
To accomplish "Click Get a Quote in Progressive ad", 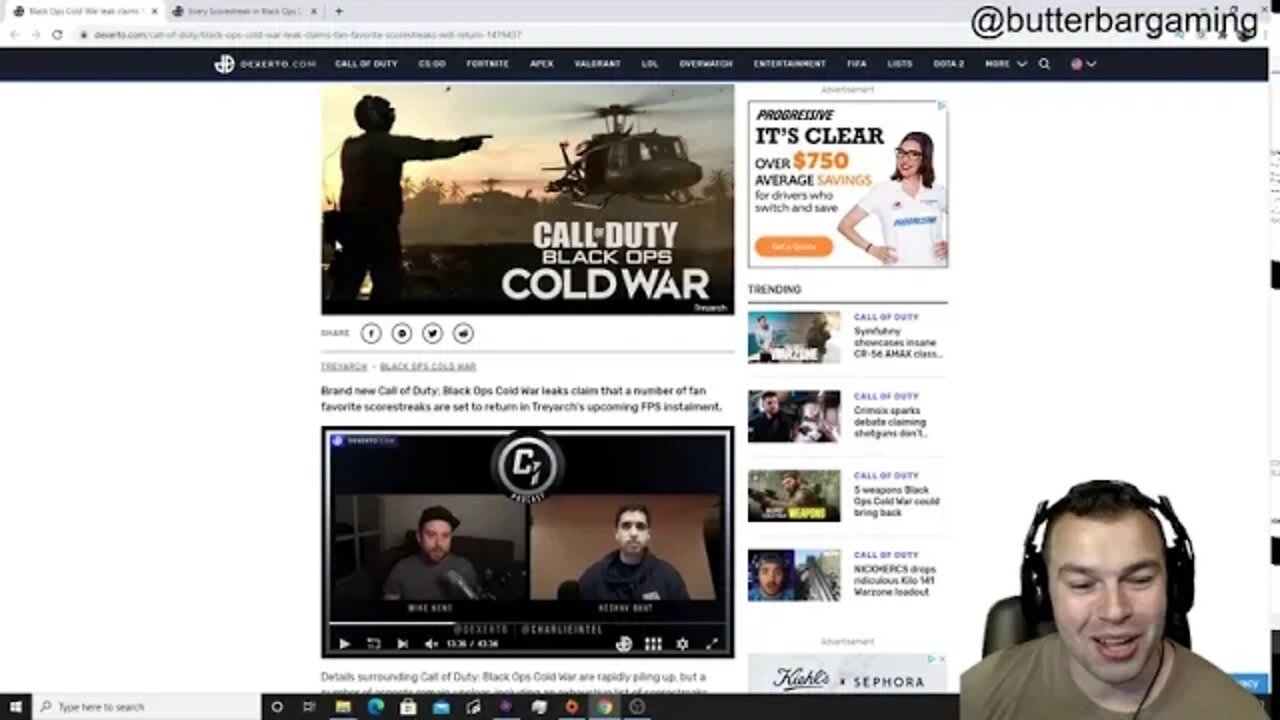I will (794, 246).
